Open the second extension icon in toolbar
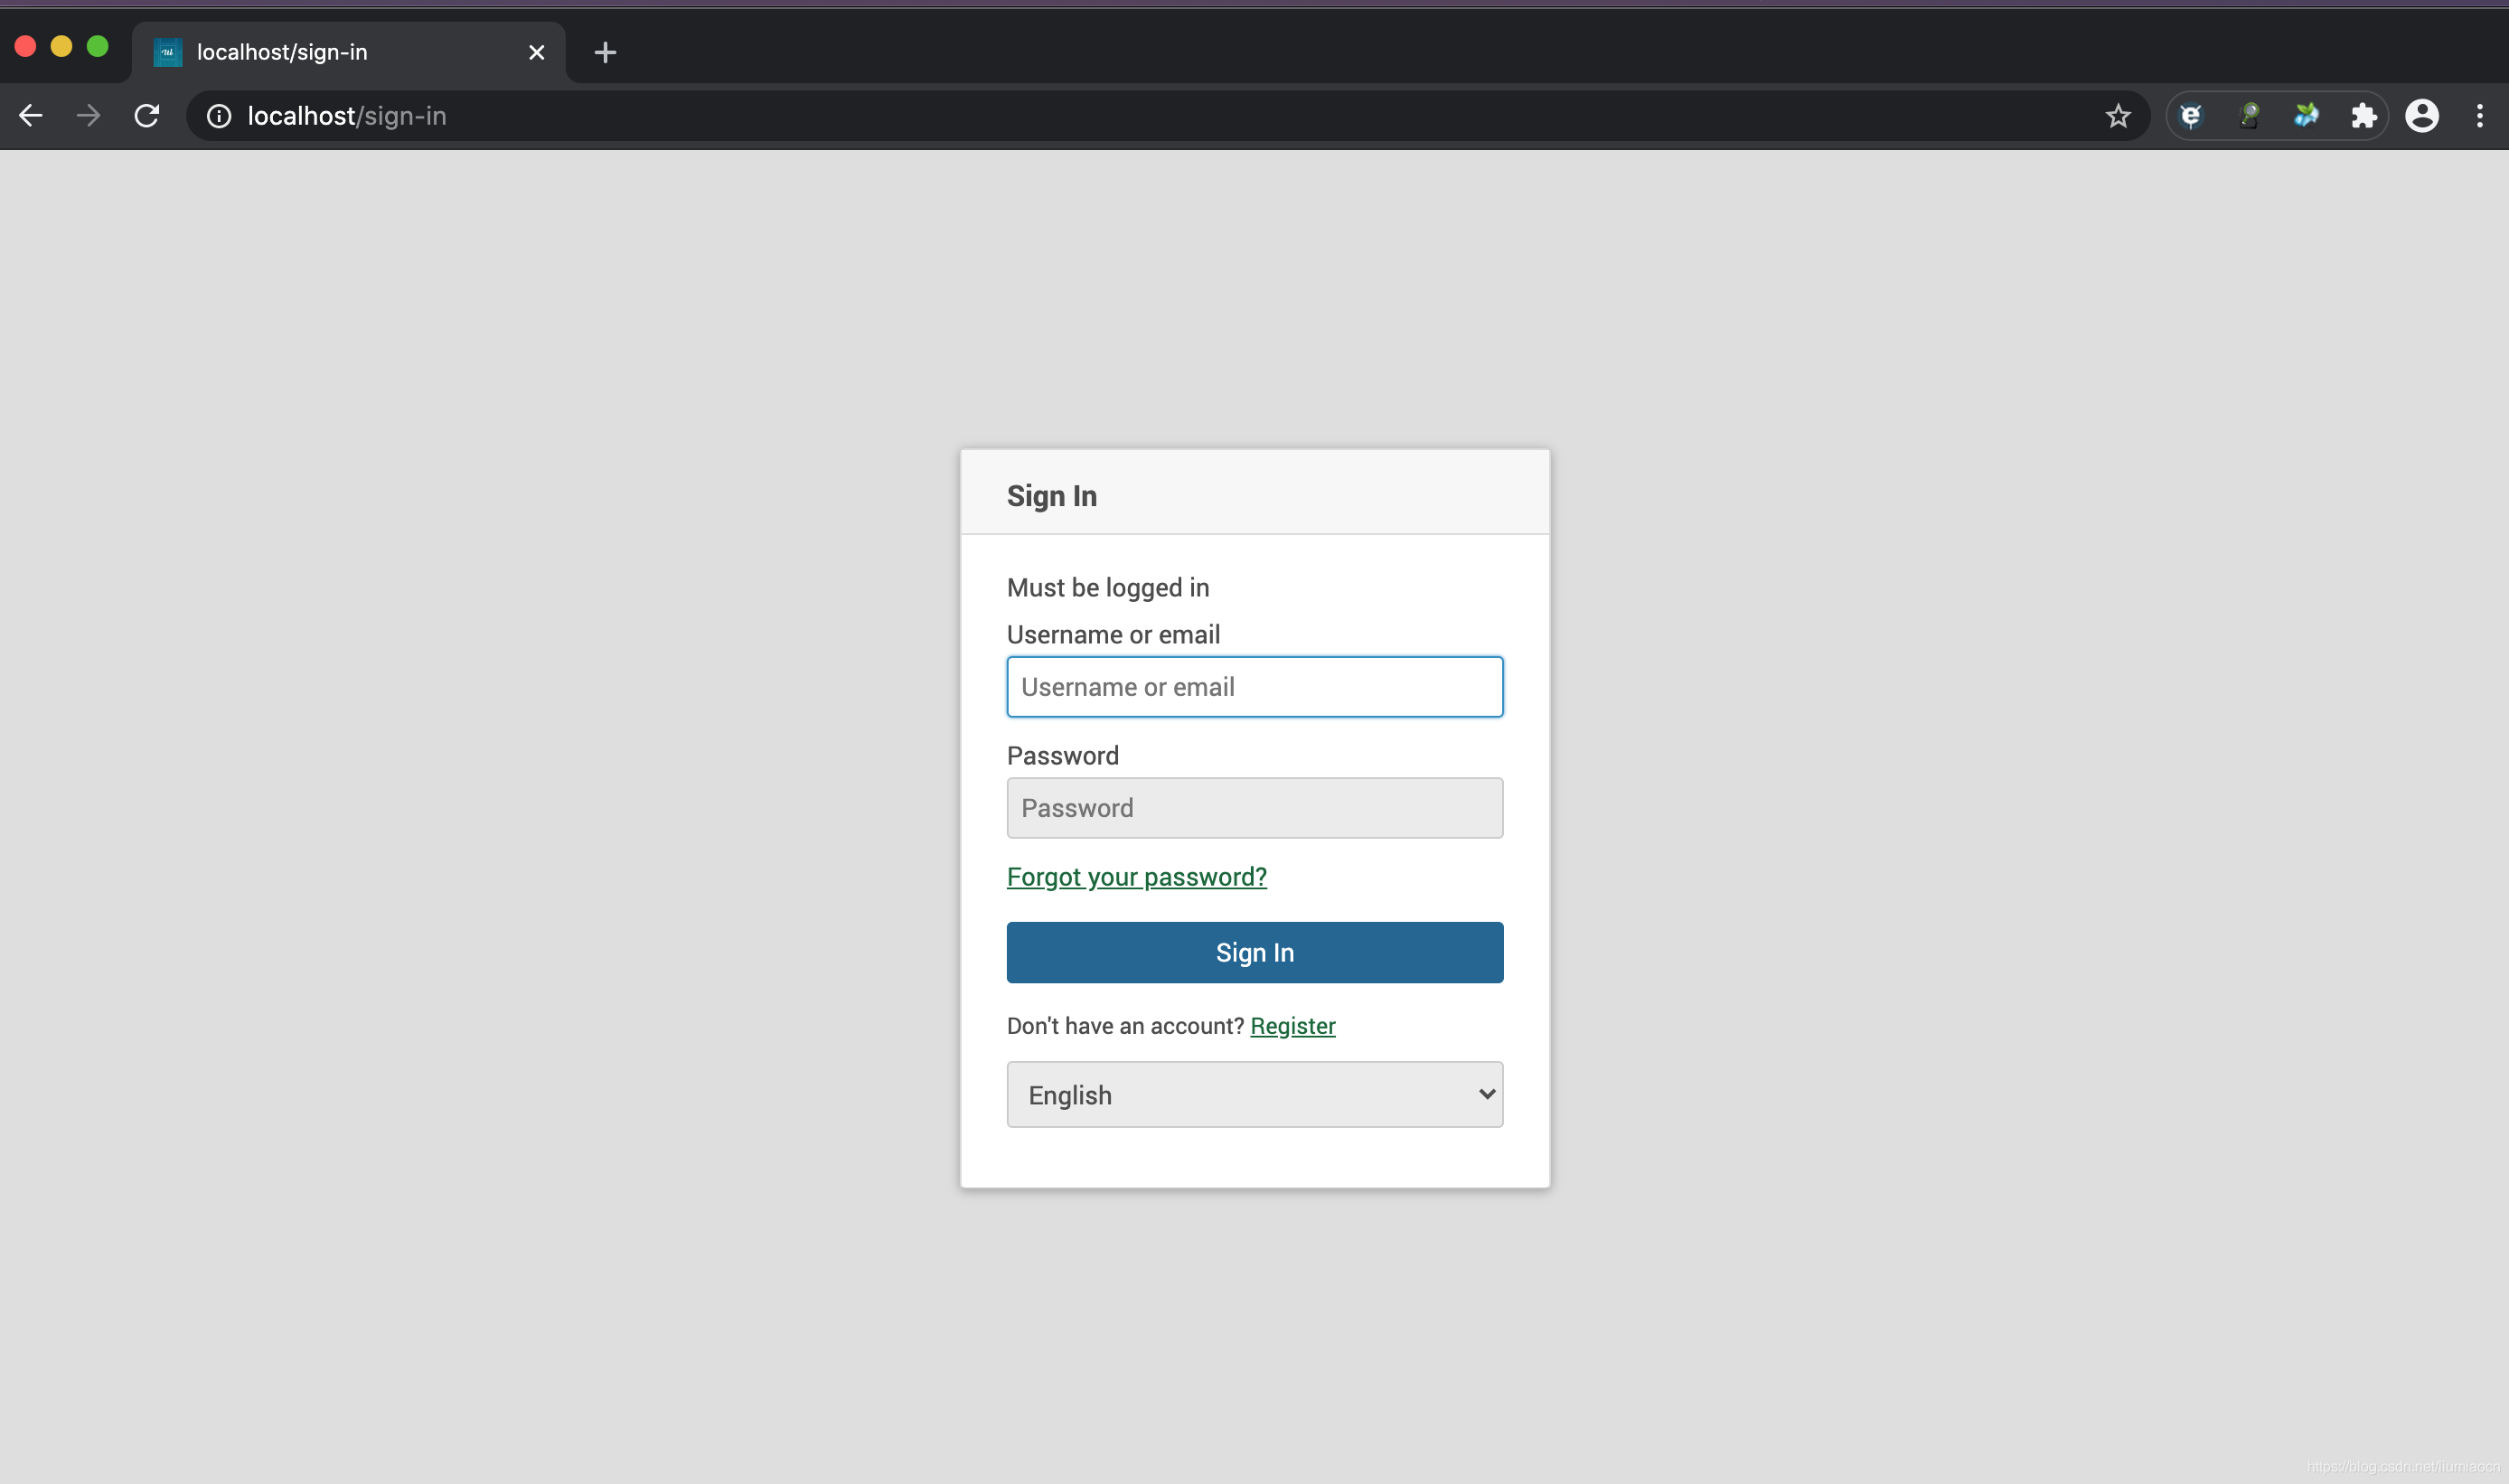The height and width of the screenshot is (1484, 2509). click(x=2249, y=116)
